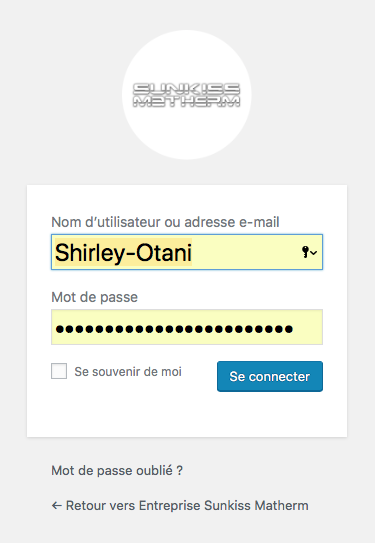Click the word 'oublié' in forgotten password link
The width and height of the screenshot is (375, 543).
pos(154,471)
